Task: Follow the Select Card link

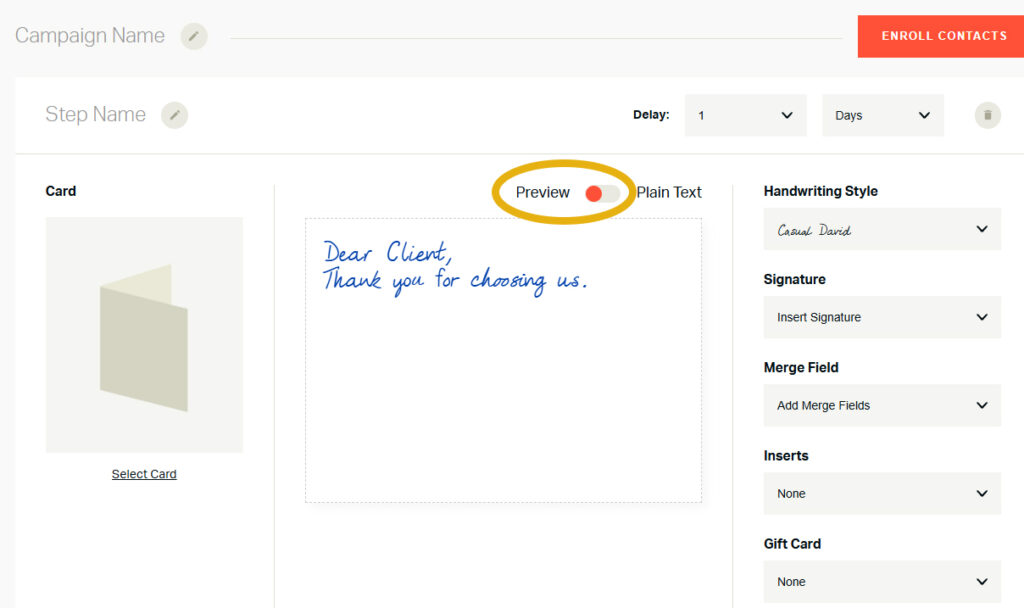Action: 144,474
